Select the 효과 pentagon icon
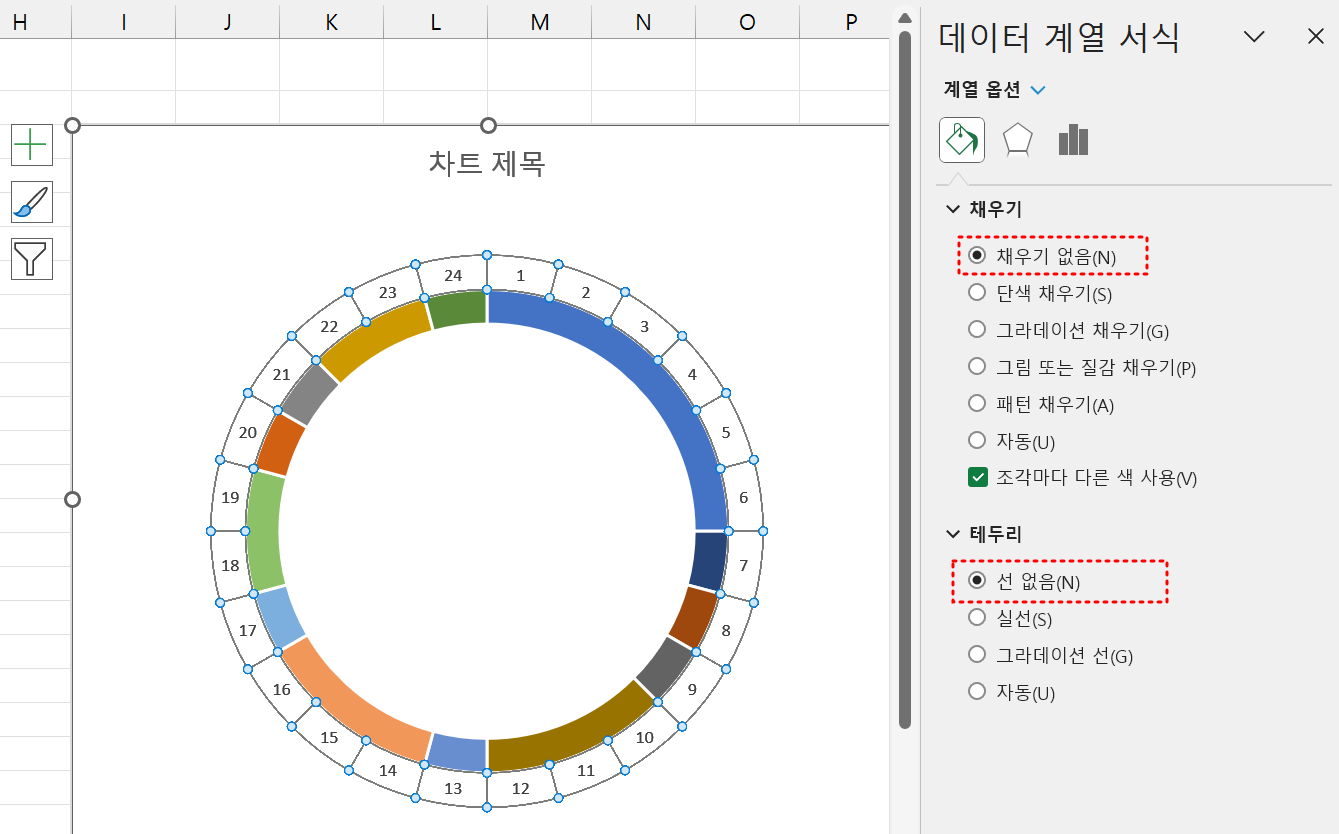 [1017, 140]
